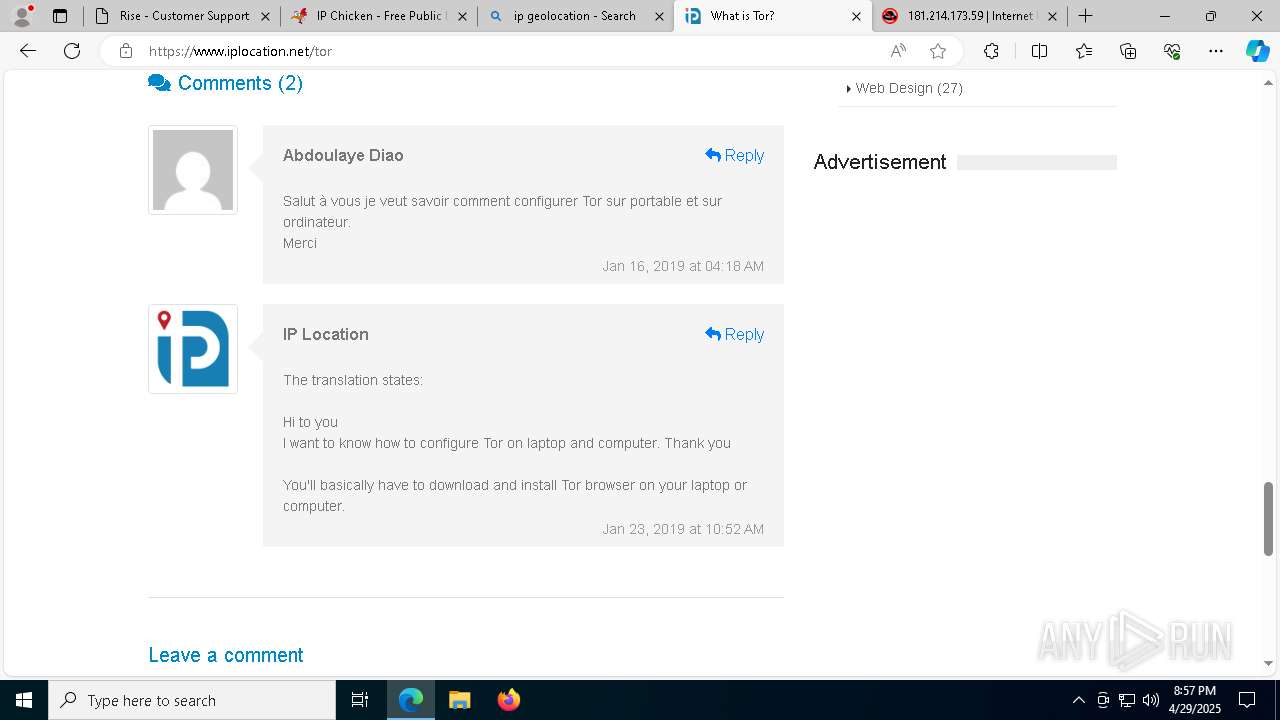Viewport: 1280px width, 720px height.
Task: Click the Jan 16, 2019 at 04:18 AM timestamp
Action: 683,266
